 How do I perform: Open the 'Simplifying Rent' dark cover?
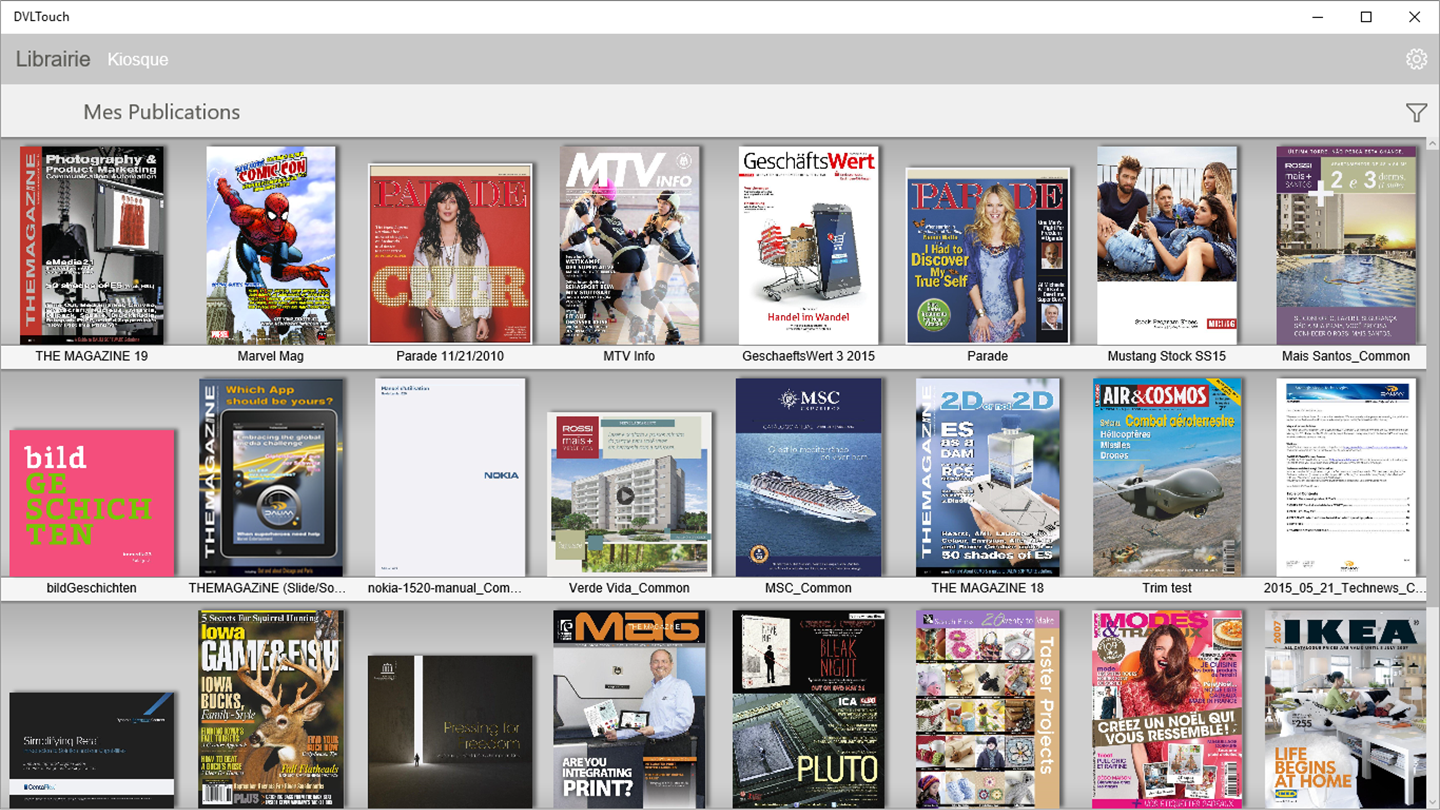click(92, 750)
